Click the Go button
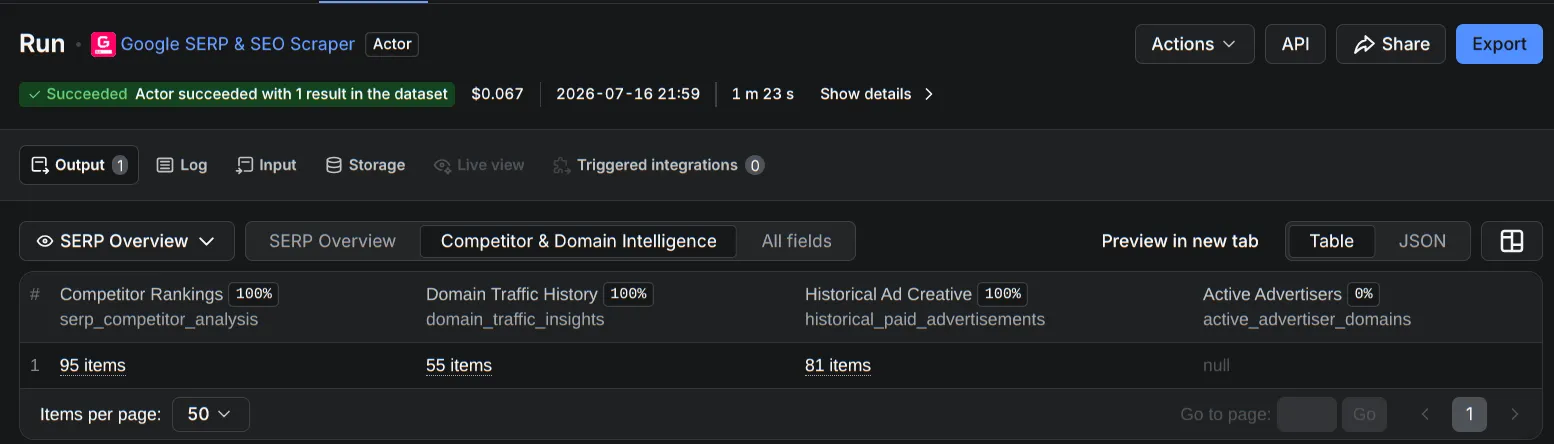This screenshot has height=444, width=1554. (x=1364, y=414)
